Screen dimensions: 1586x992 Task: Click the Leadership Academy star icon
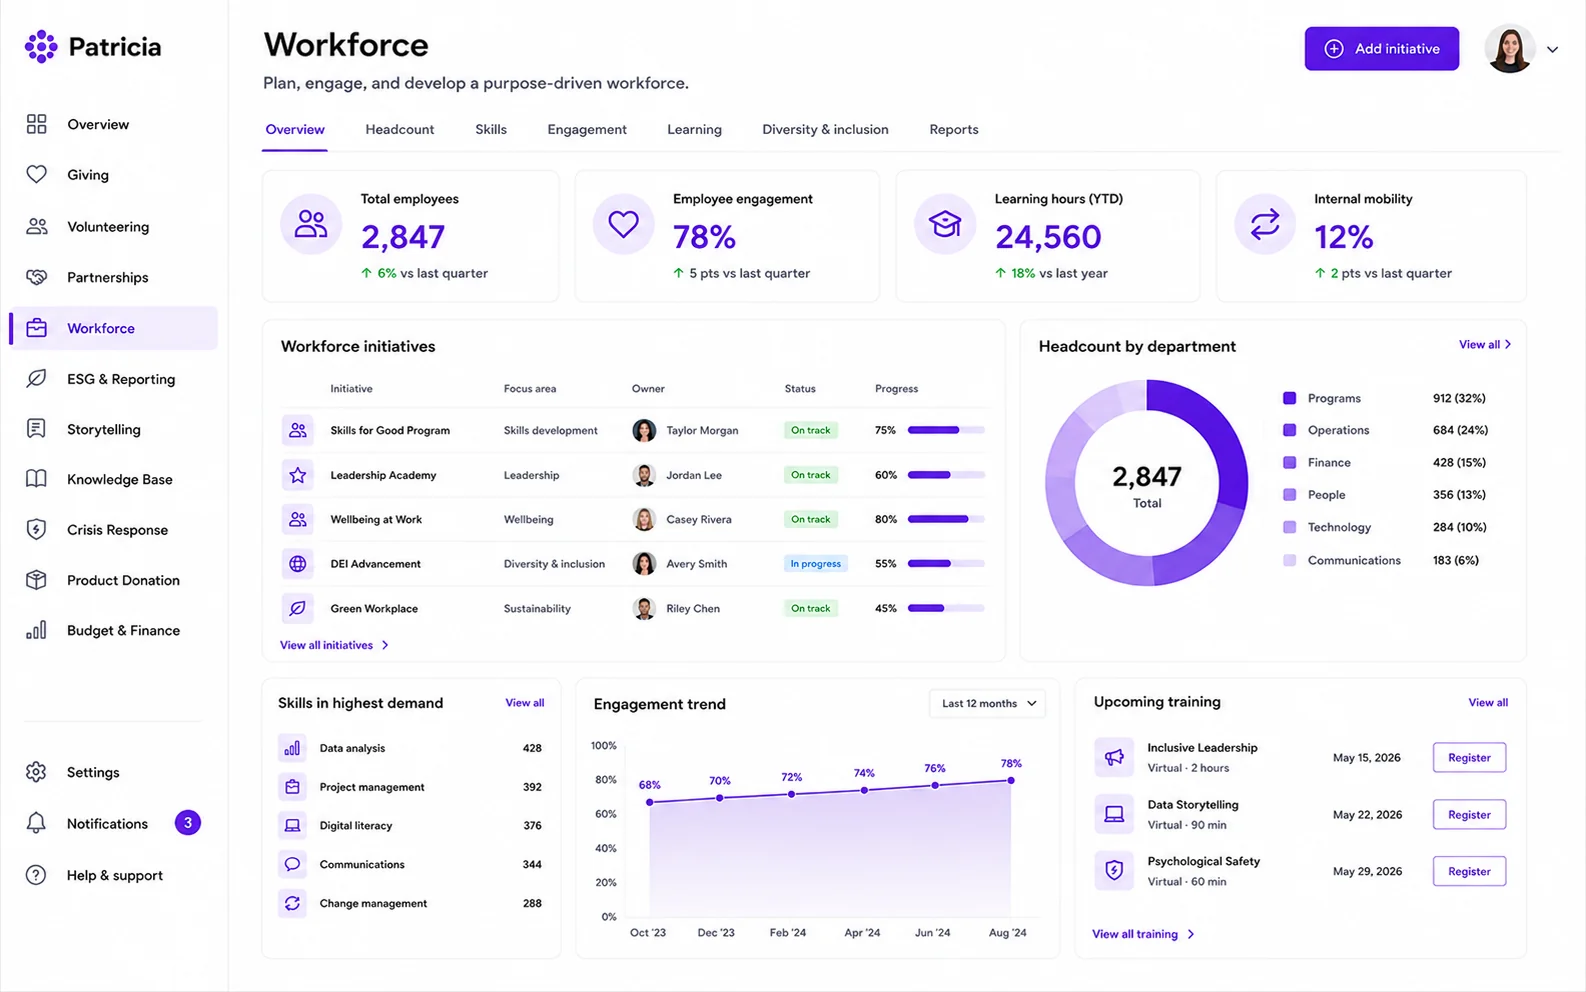297,475
